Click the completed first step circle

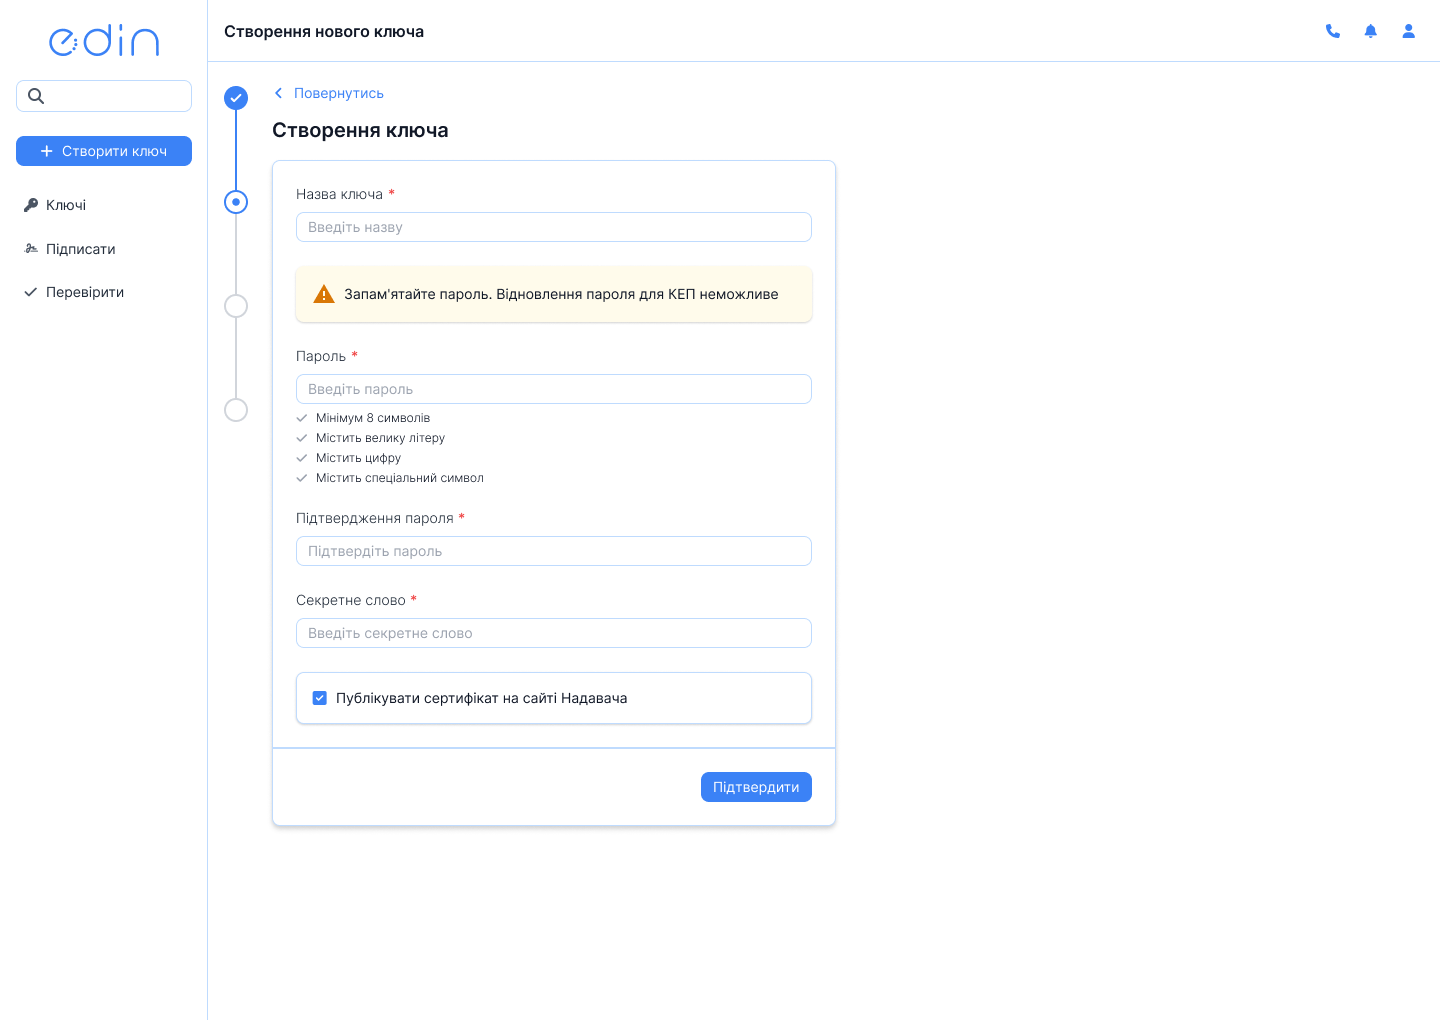tap(236, 97)
